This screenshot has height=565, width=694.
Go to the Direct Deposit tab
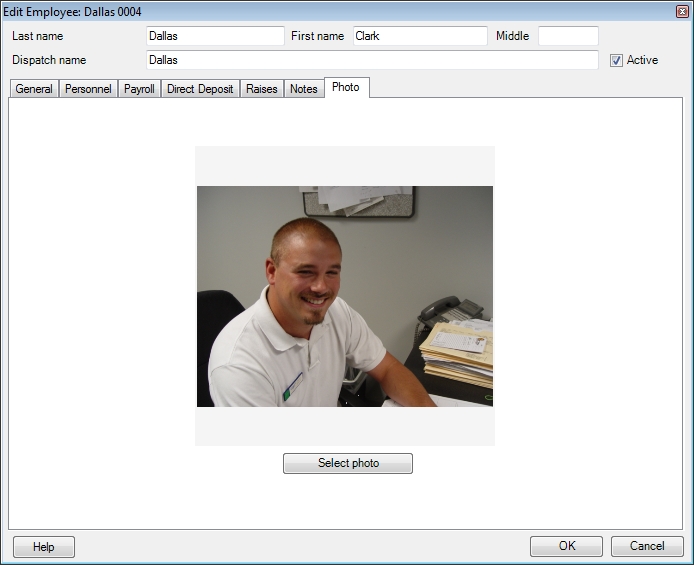coord(200,89)
